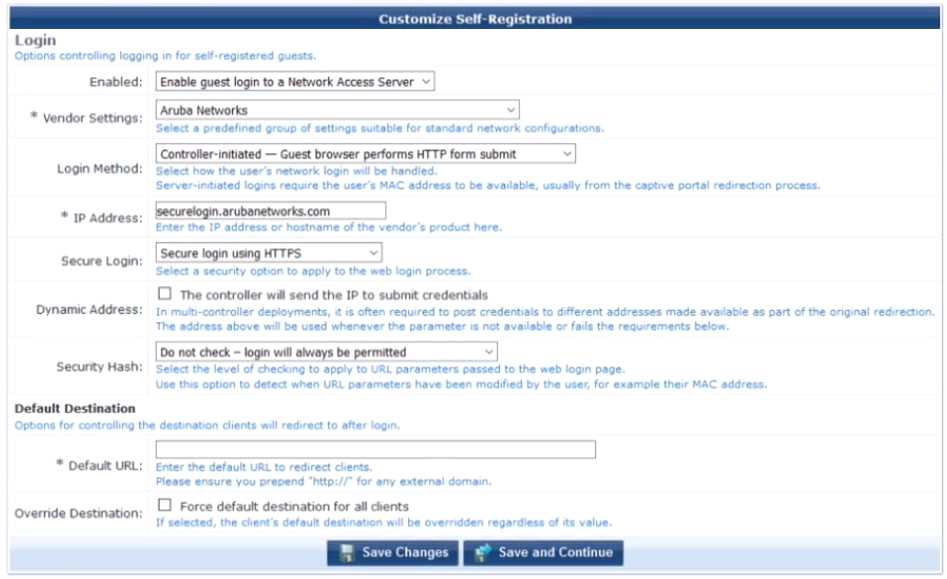
Task: Click the floppy disk icon on Save Changes
Action: 346,553
